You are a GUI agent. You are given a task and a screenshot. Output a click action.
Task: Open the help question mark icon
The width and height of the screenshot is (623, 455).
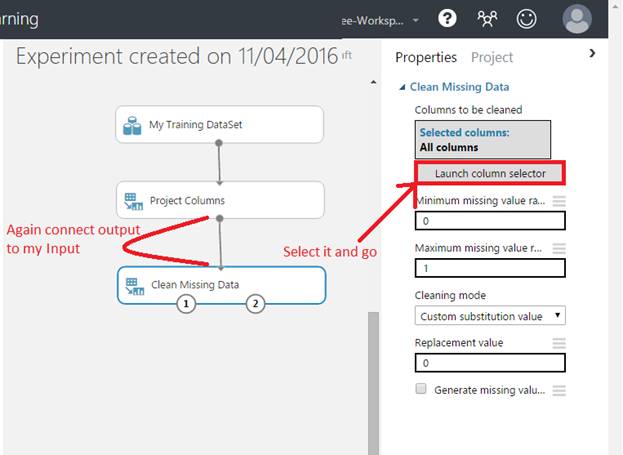(x=447, y=19)
